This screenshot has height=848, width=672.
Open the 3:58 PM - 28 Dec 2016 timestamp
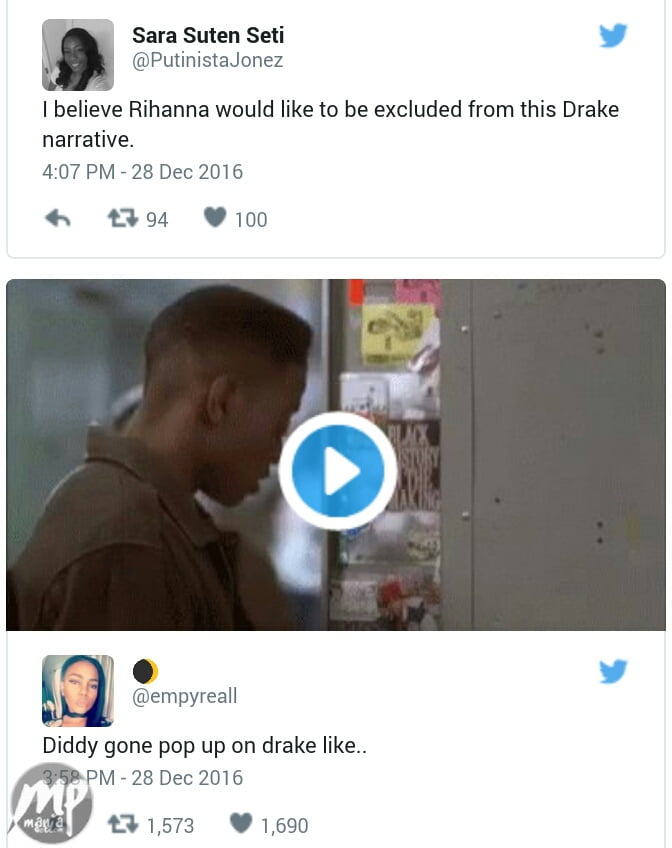click(x=143, y=778)
